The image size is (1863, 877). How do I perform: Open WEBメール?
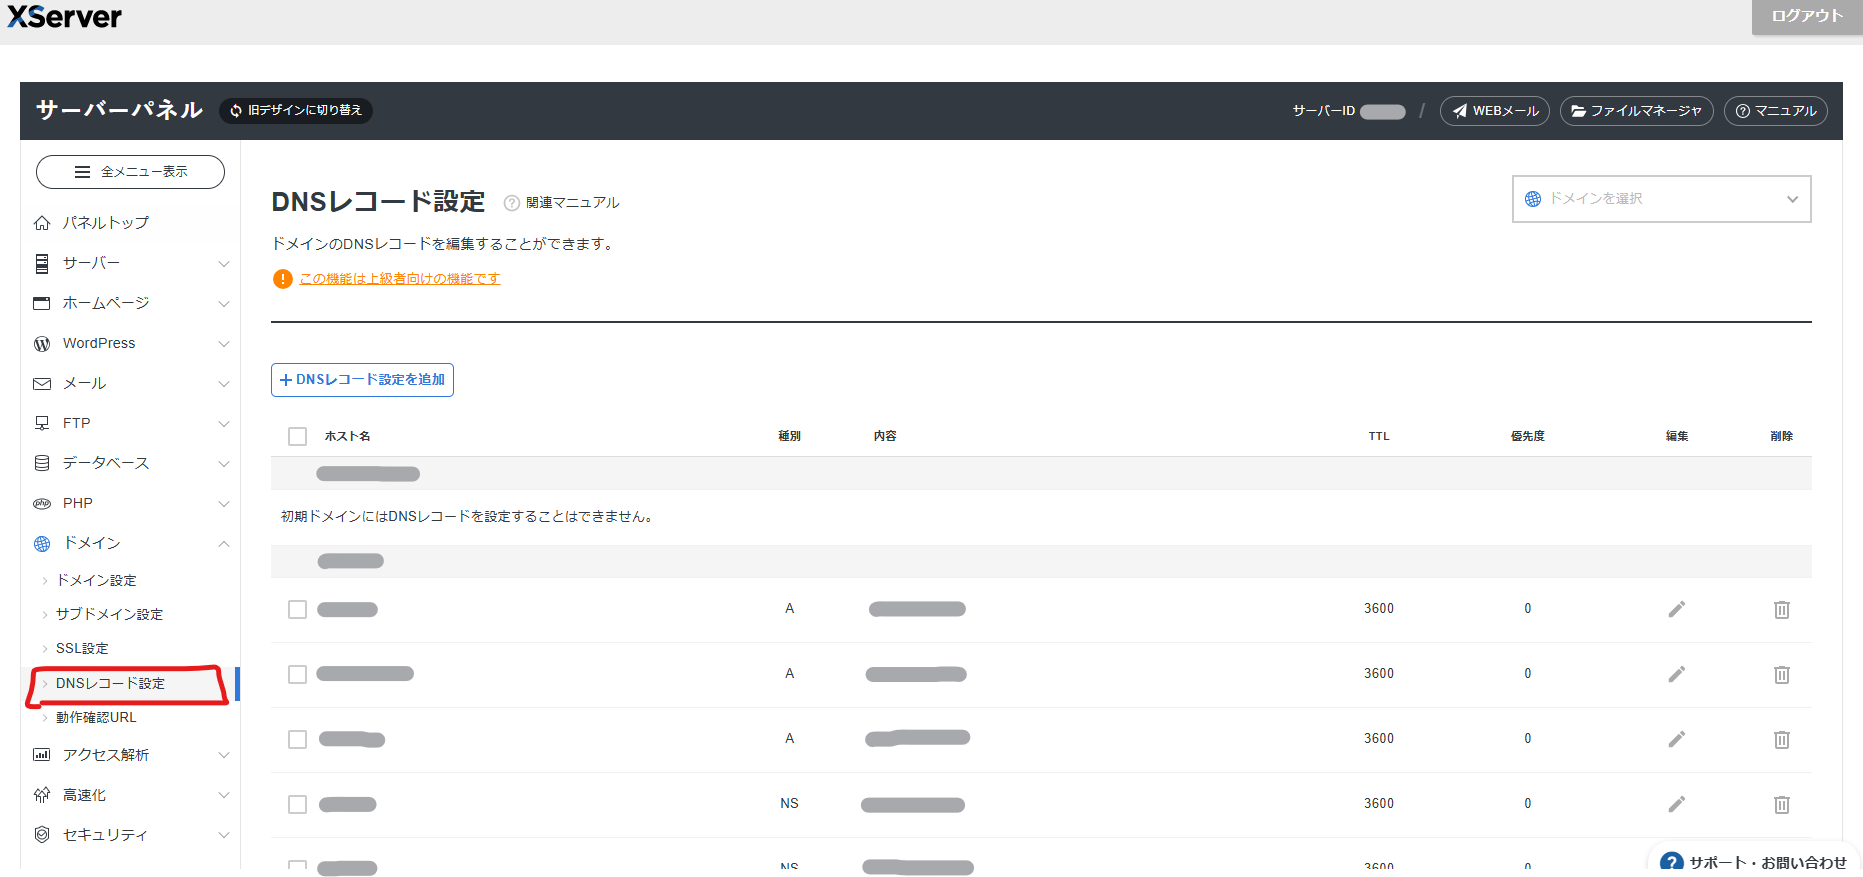point(1495,111)
